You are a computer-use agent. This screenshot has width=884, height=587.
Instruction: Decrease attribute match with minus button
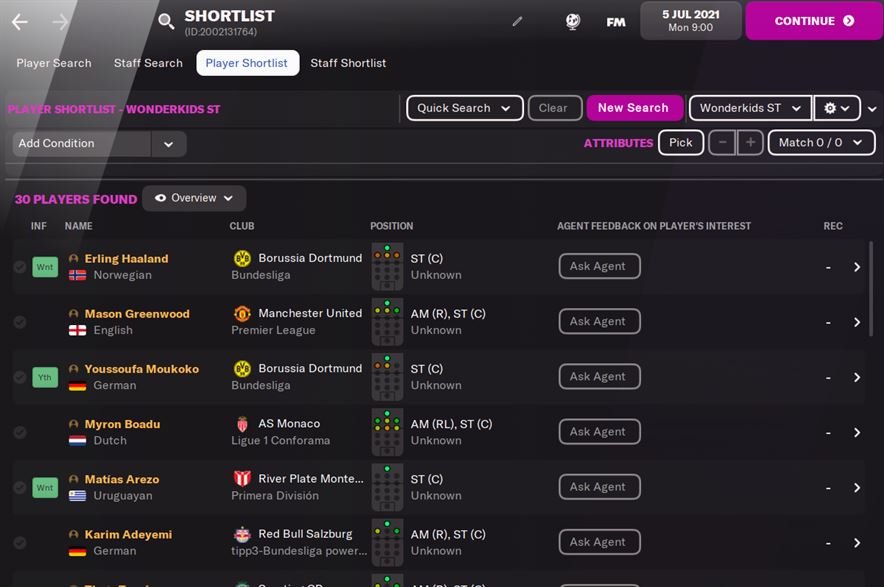722,143
